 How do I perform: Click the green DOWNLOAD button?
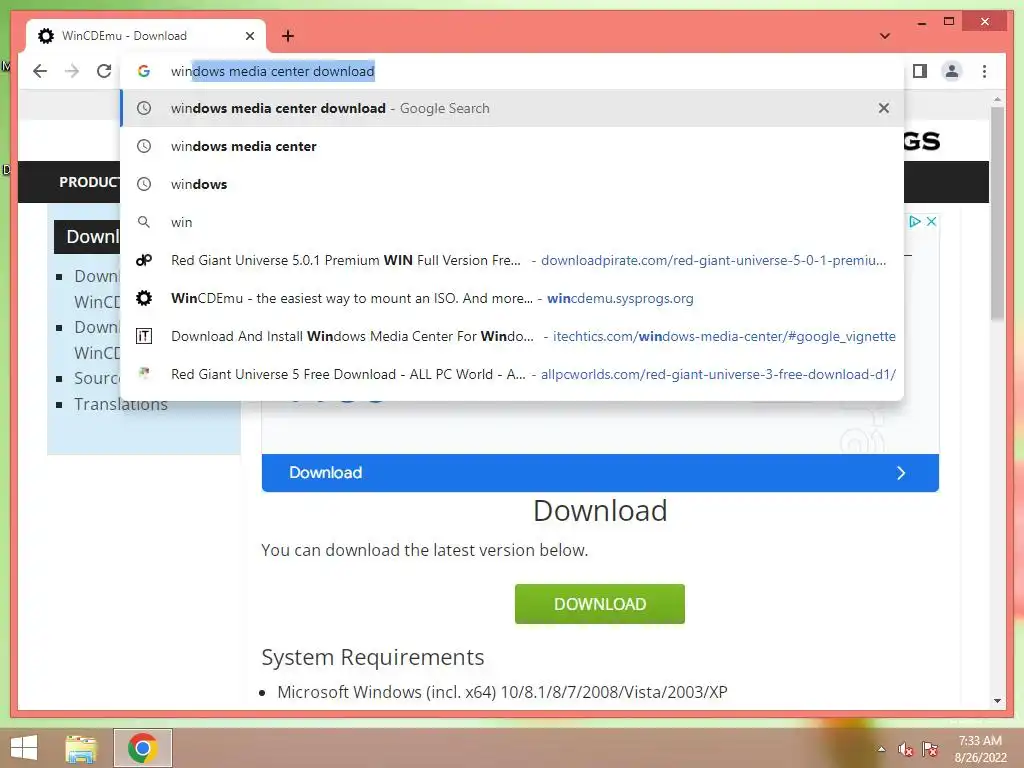[600, 604]
